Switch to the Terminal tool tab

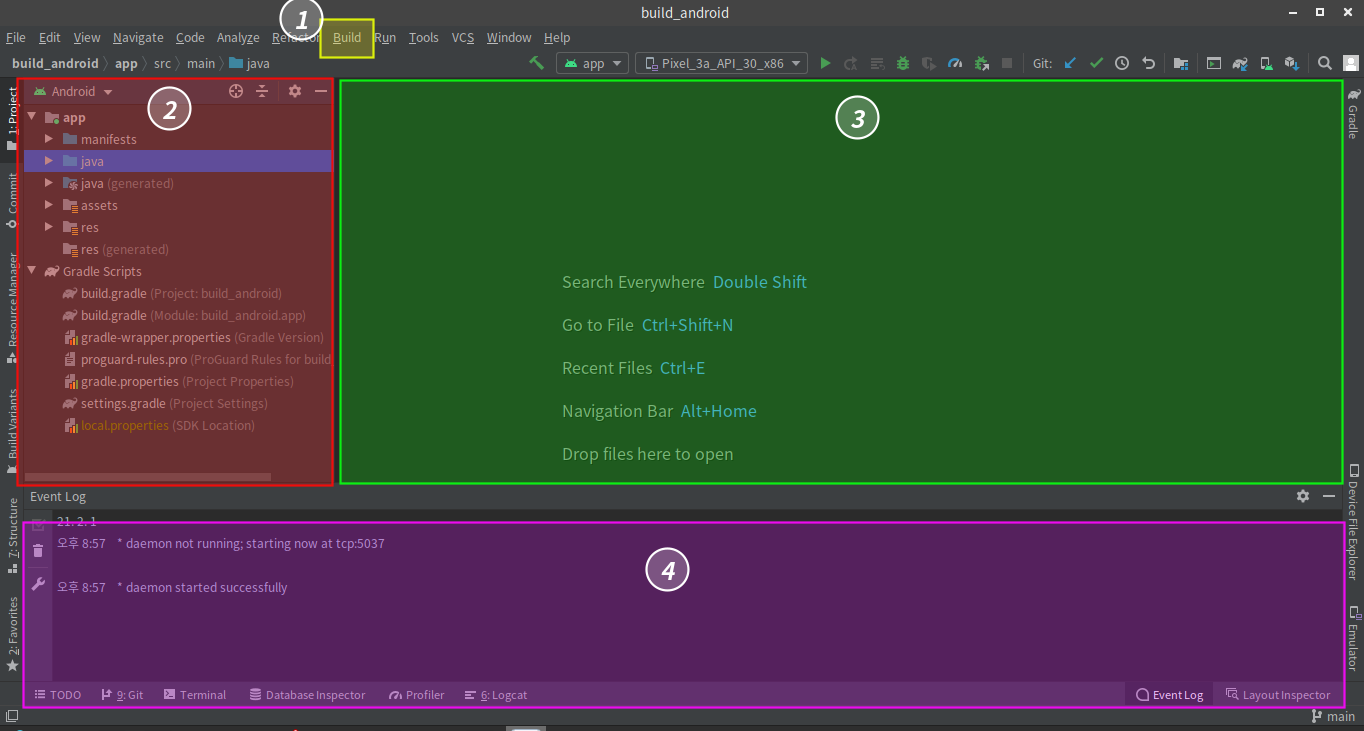click(195, 695)
